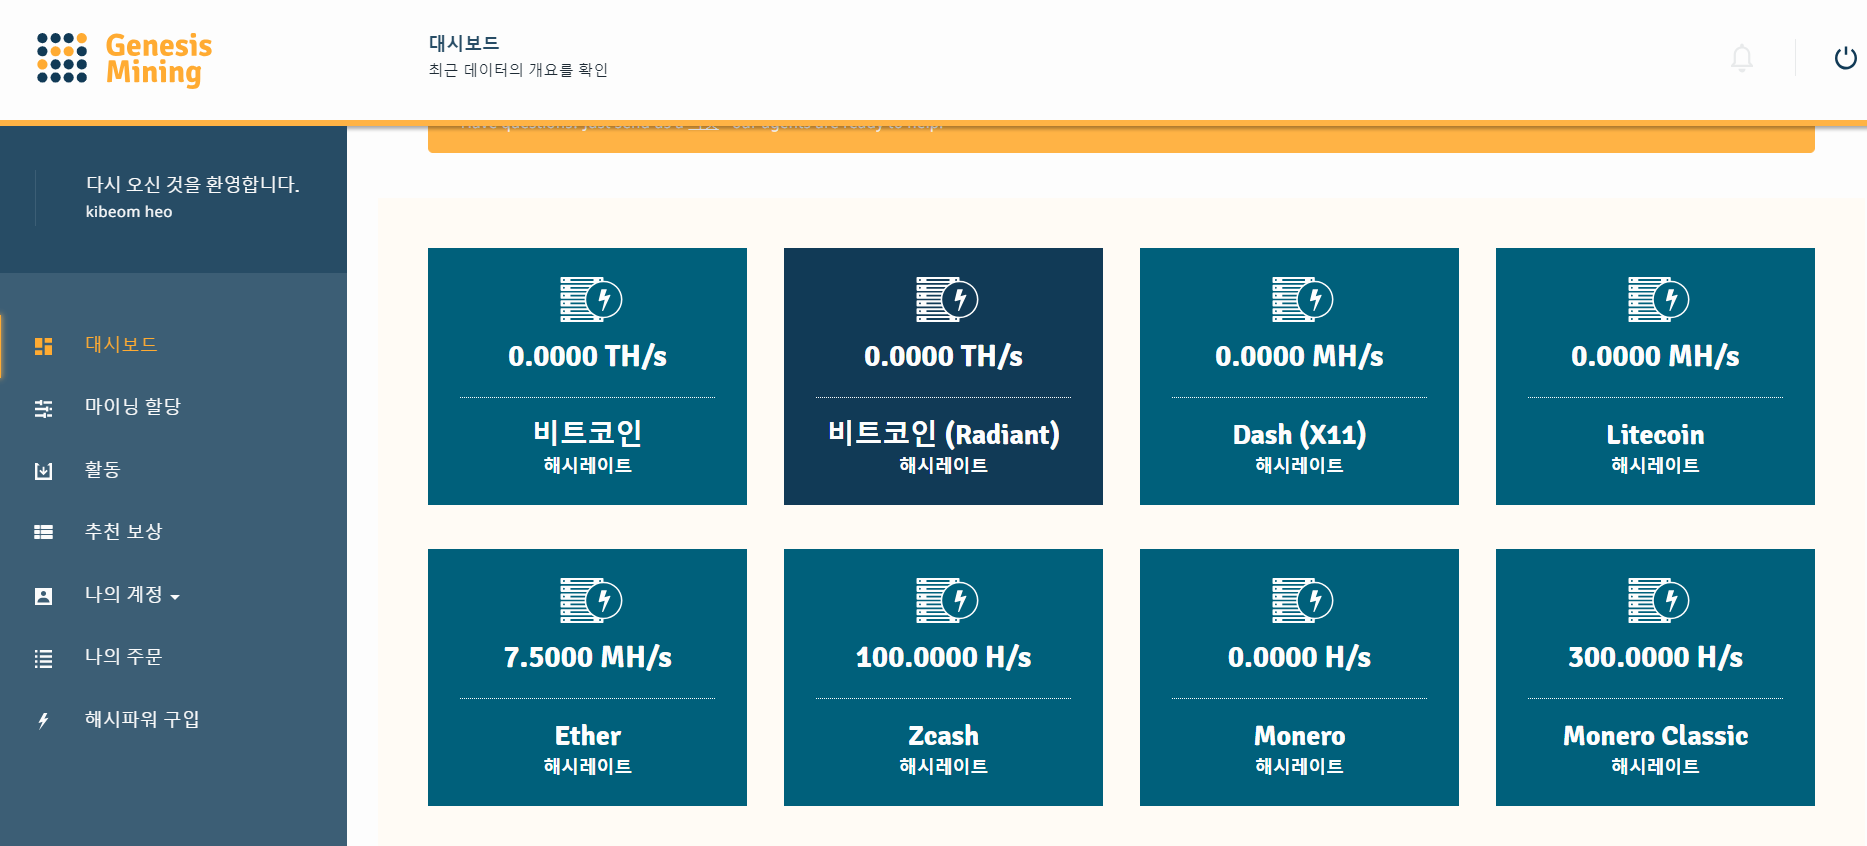Expand the 나의 계정 dropdown arrow
Viewport: 1867px width, 846px height.
[175, 597]
